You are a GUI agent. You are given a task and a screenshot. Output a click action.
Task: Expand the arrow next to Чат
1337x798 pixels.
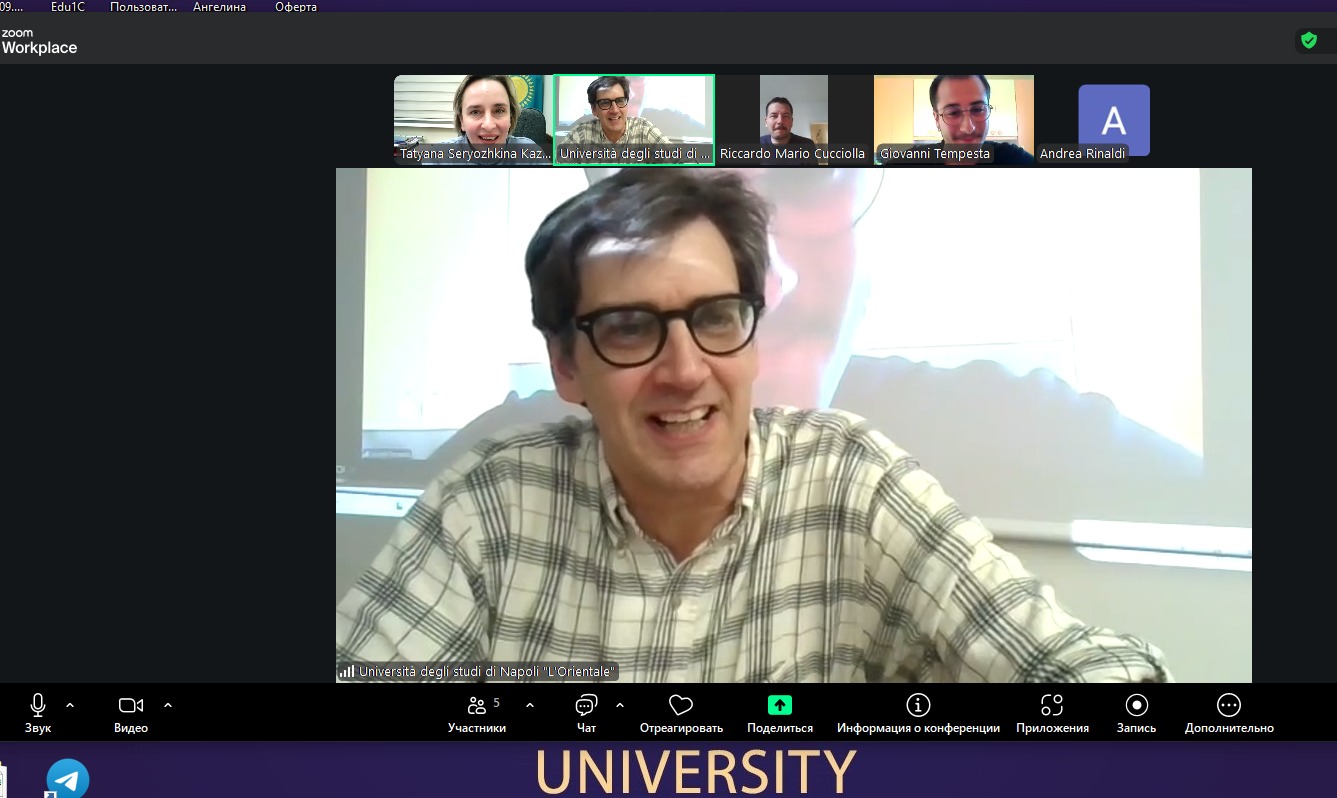click(x=620, y=705)
